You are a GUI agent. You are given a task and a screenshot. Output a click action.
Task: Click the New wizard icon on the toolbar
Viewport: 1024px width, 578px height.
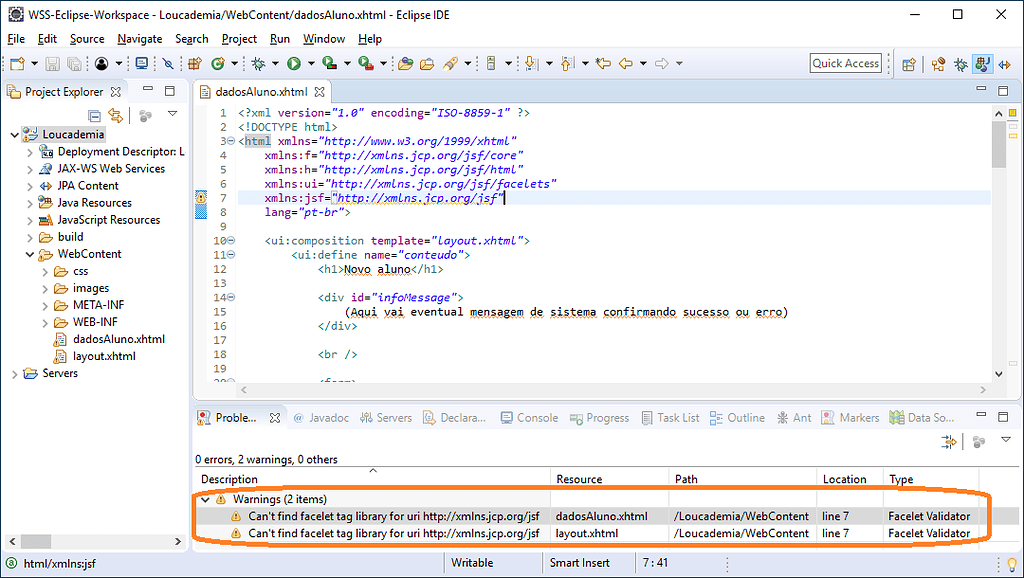16,64
